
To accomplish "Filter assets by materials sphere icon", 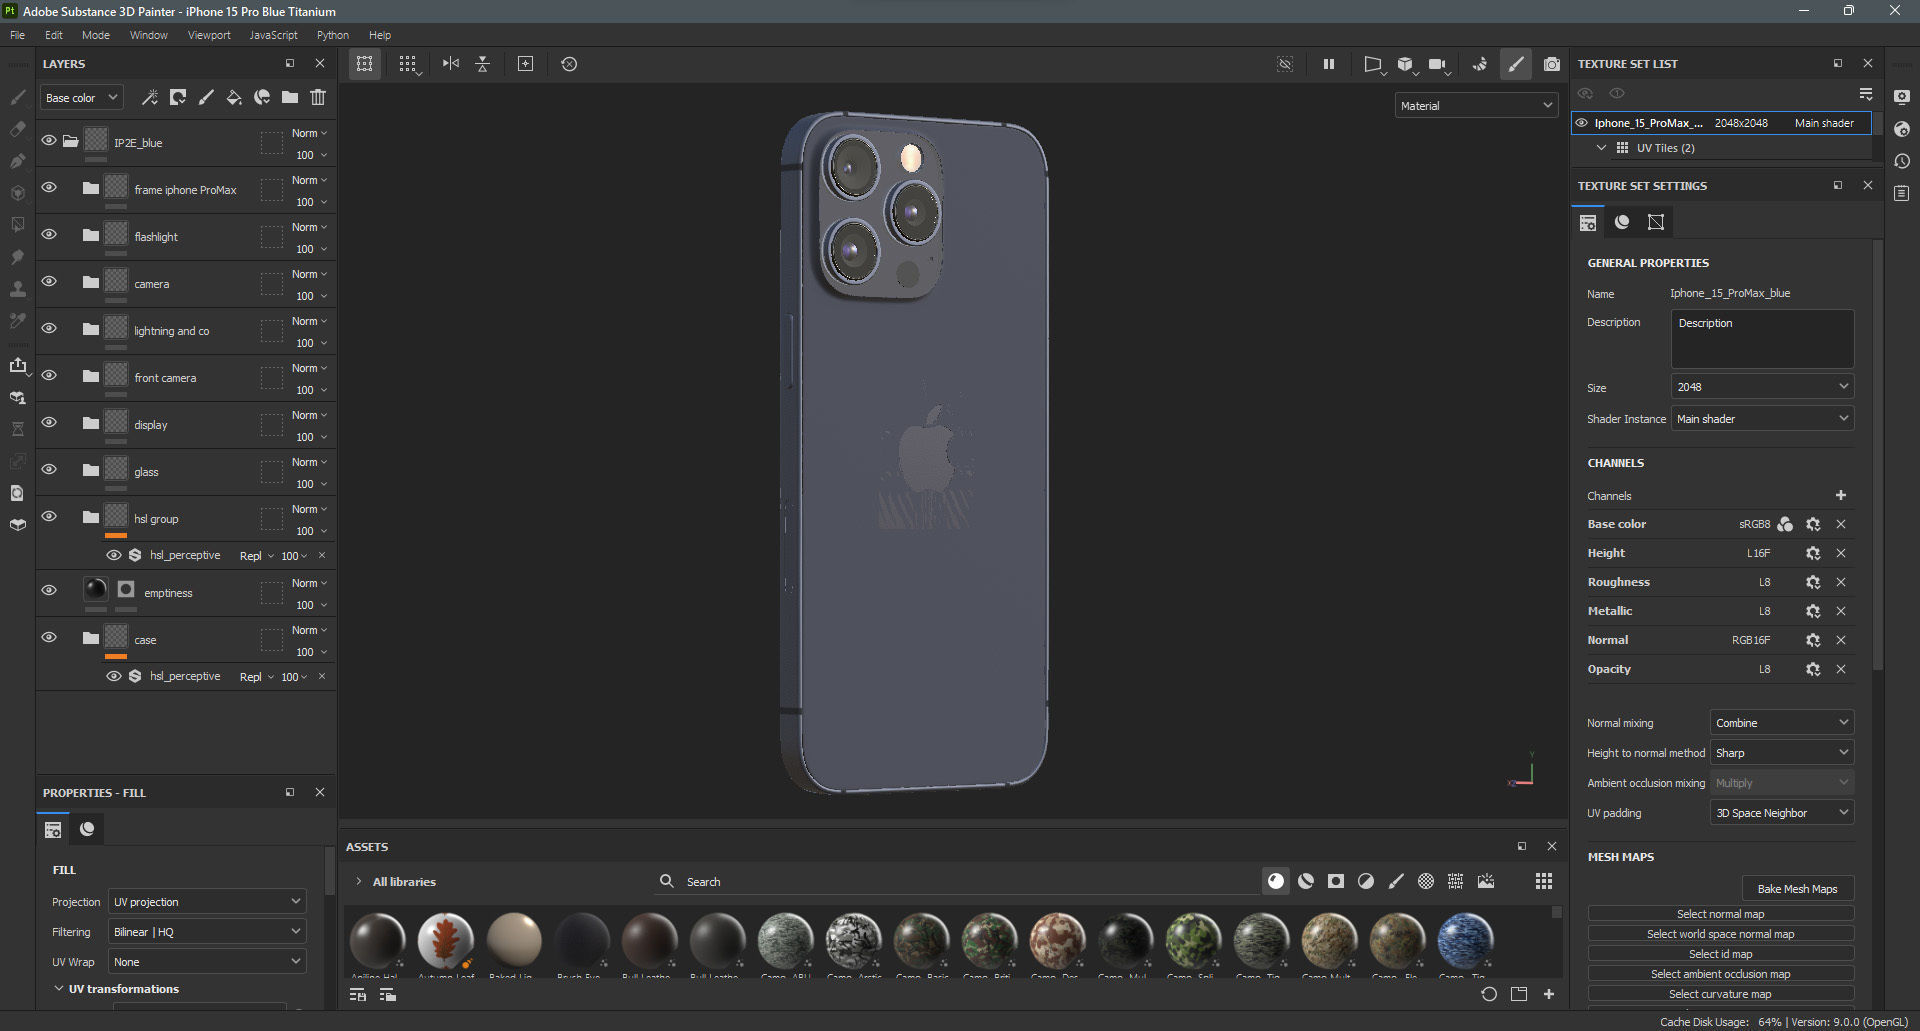I will 1276,881.
